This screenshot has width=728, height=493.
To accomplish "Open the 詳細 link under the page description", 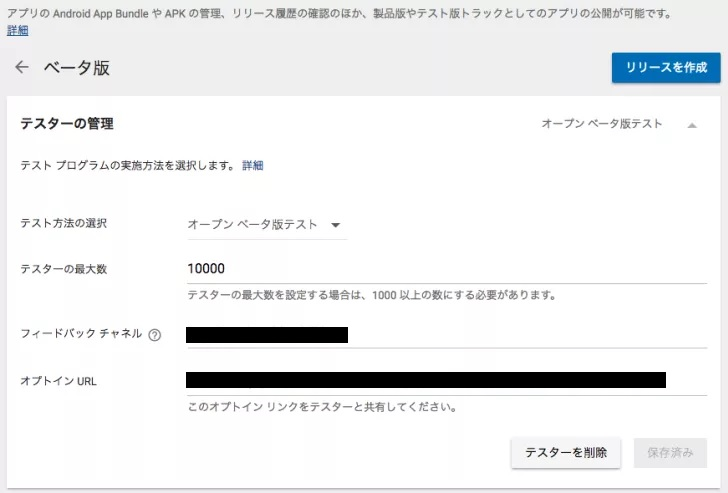I will tap(18, 31).
